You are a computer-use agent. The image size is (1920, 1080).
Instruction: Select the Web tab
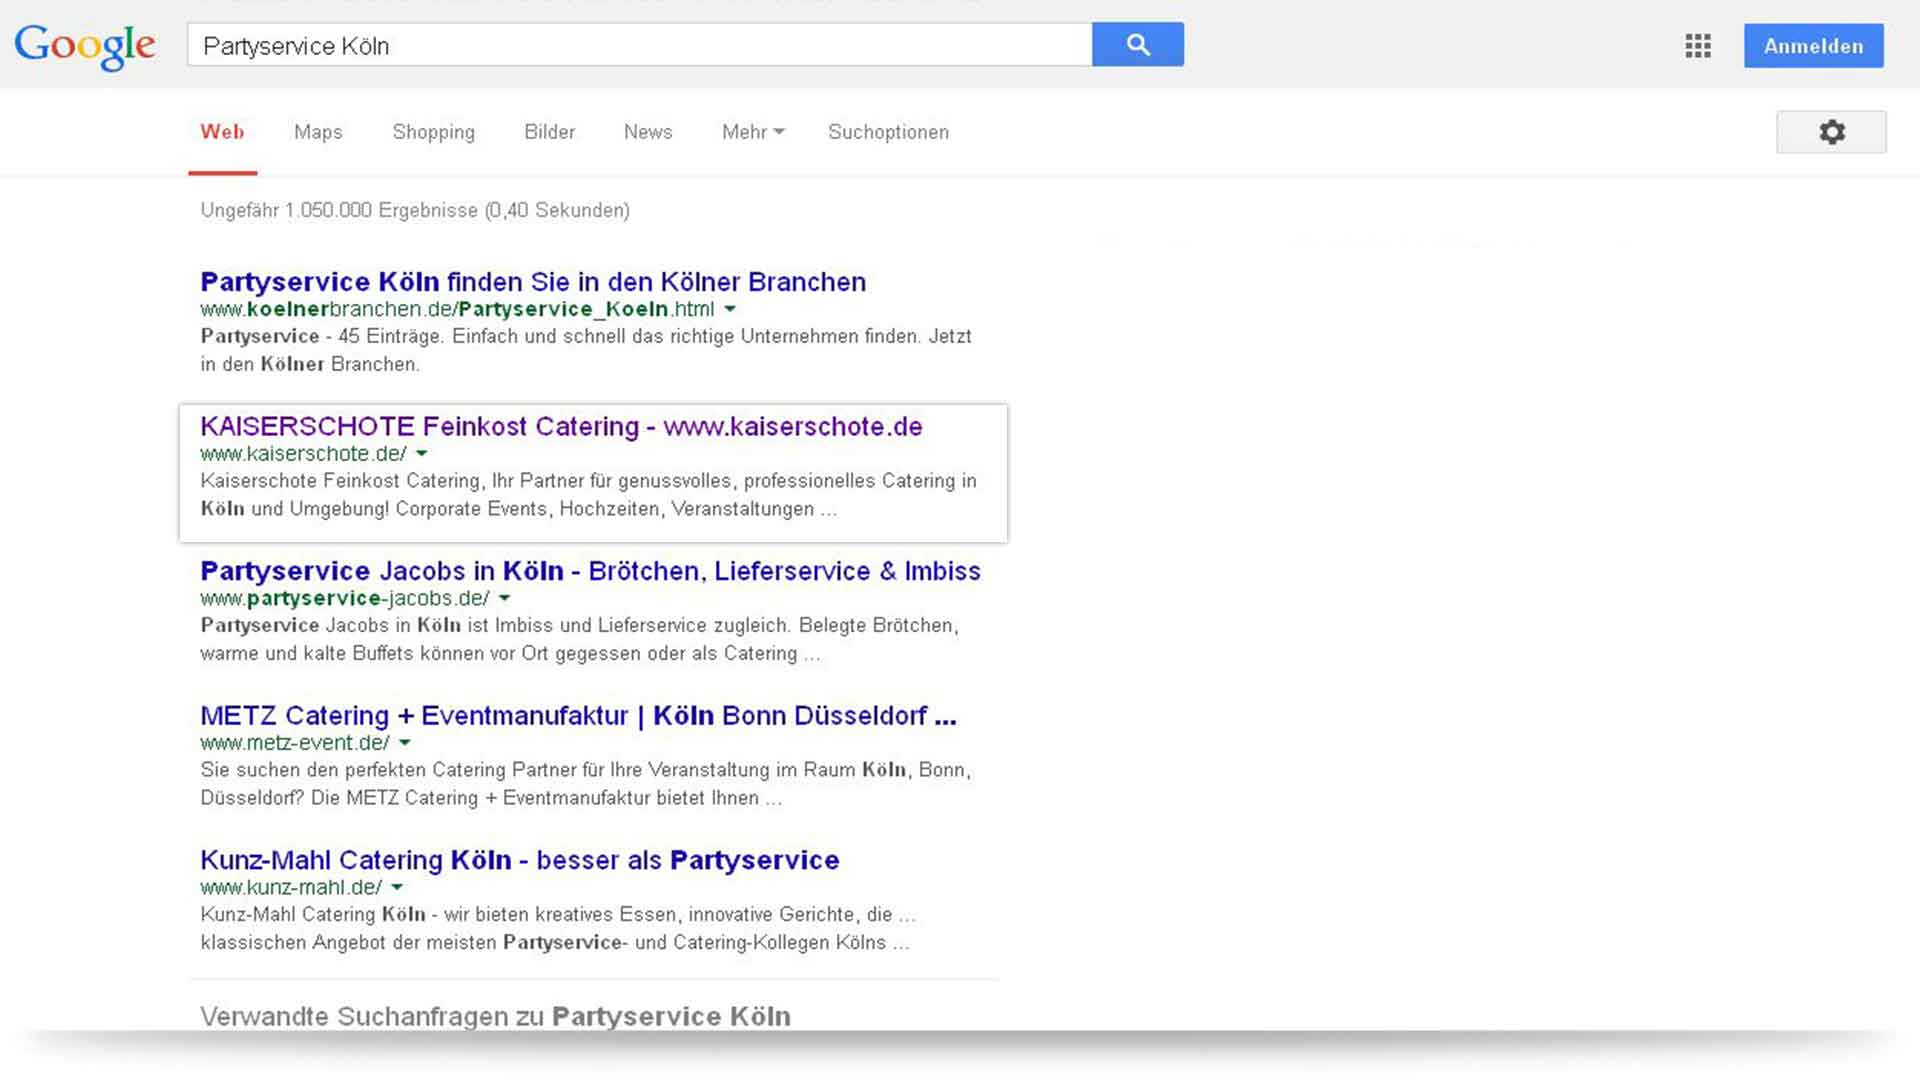[222, 132]
